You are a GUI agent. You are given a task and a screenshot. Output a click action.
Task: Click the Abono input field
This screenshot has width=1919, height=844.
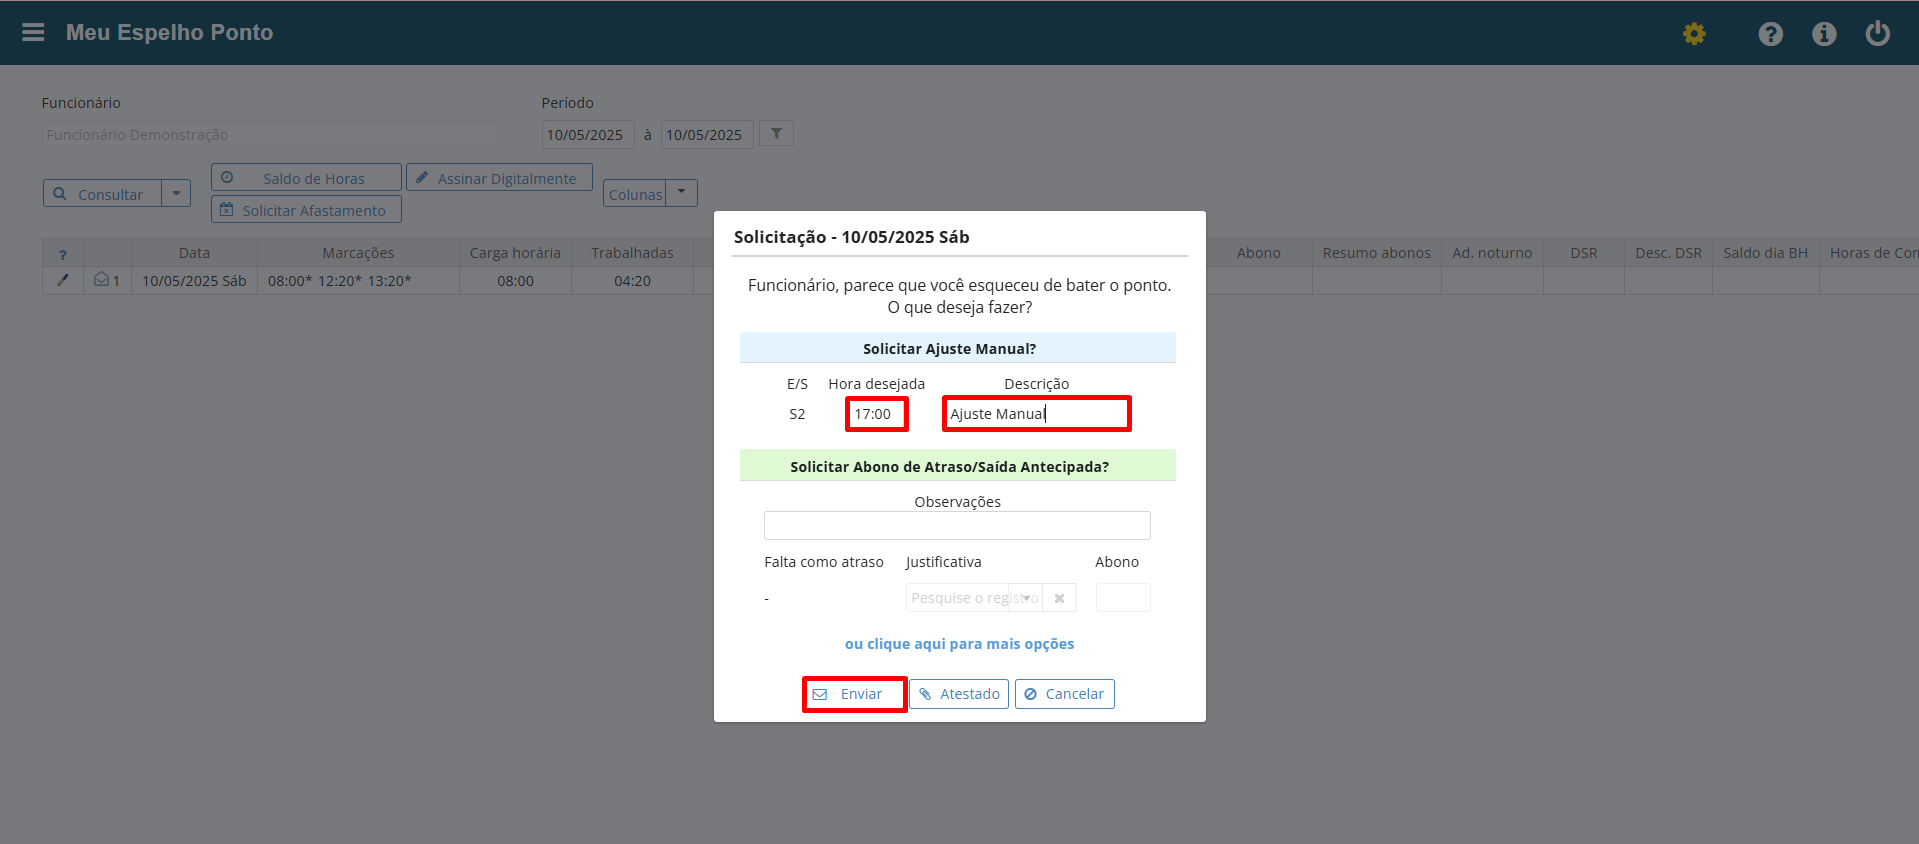click(x=1123, y=597)
